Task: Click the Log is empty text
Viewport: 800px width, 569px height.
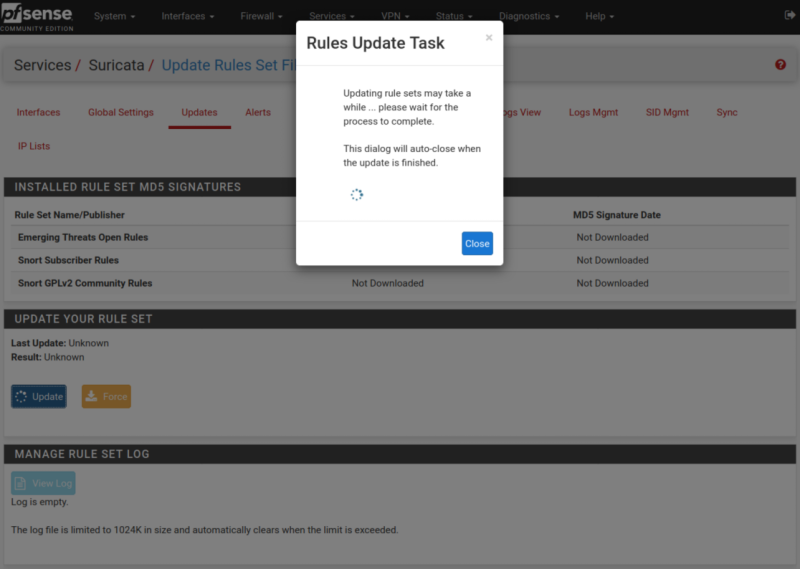Action: click(x=39, y=502)
